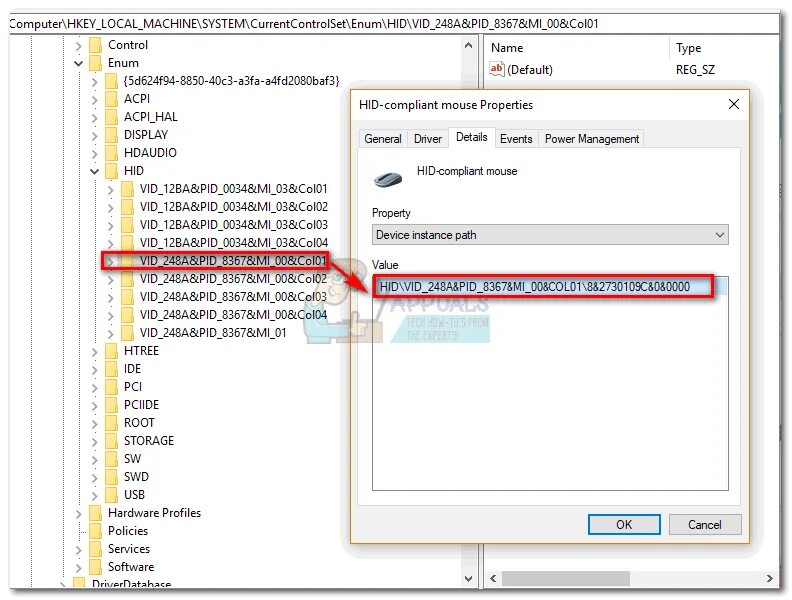
Task: Click the HID folder icon
Action: click(112, 171)
